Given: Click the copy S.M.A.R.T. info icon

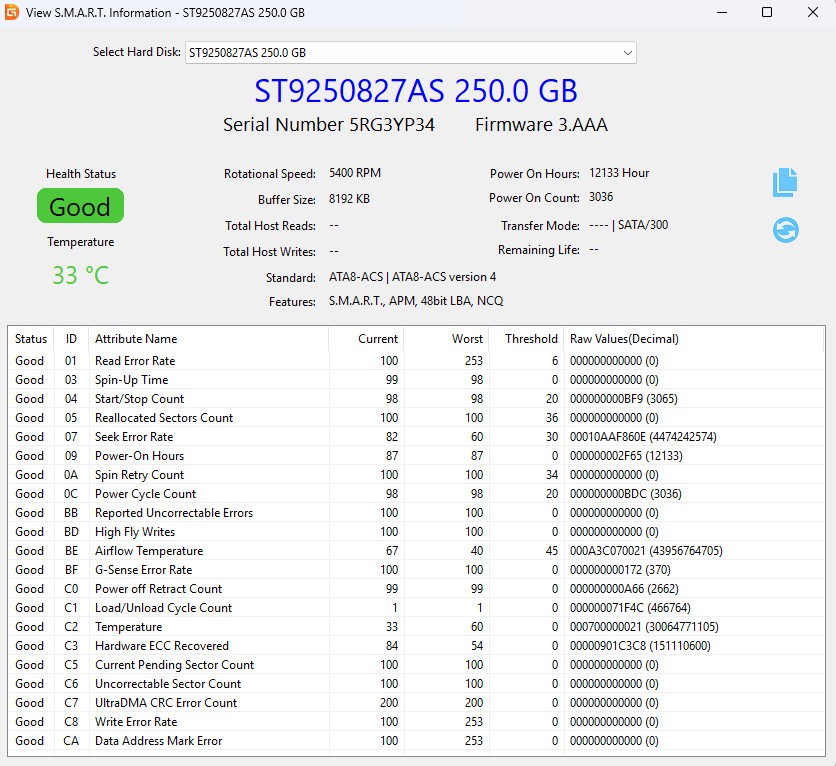Looking at the screenshot, I should pos(785,182).
